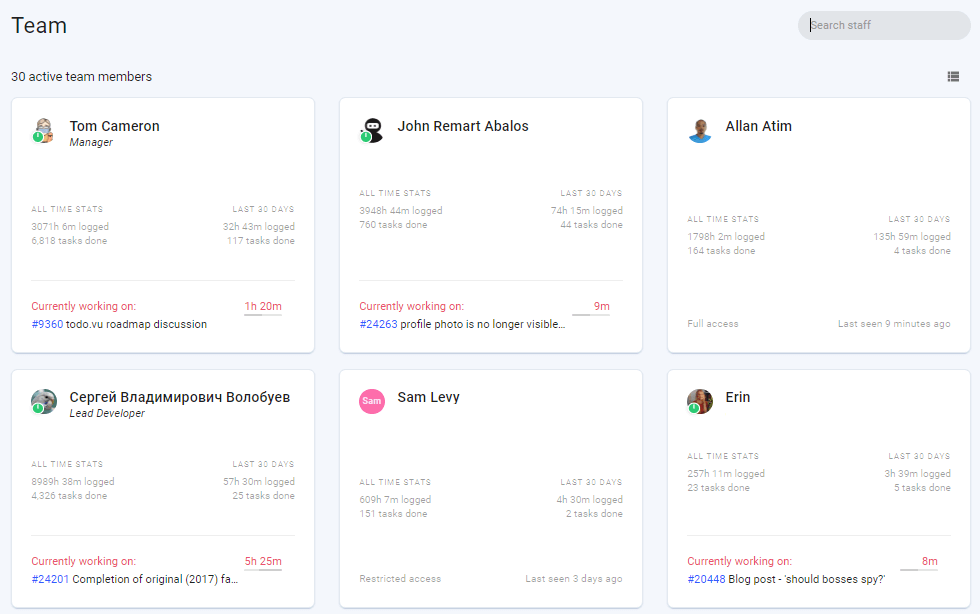Click Сергей's 5h 25m timer progress
This screenshot has width=980, height=614.
pos(262,563)
